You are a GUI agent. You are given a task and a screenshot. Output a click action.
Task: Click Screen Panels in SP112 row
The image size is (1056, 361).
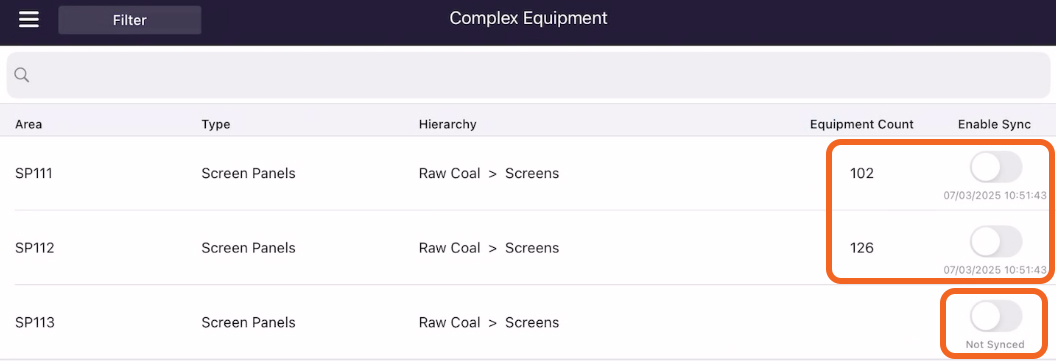coord(249,248)
